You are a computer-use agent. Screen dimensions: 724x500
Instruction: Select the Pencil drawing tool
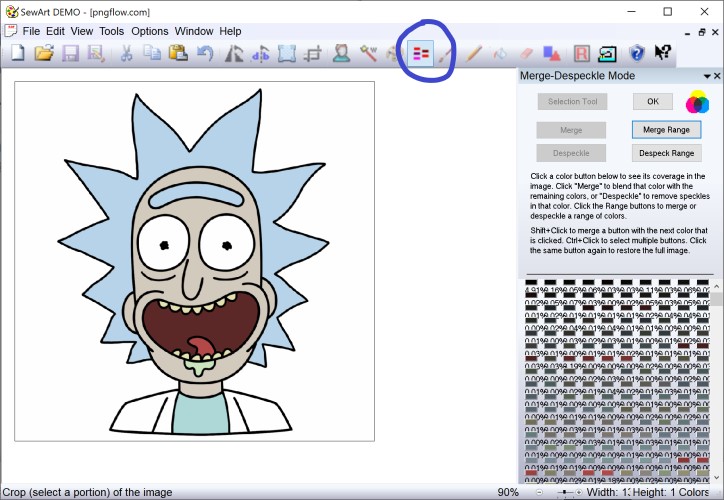pos(474,54)
